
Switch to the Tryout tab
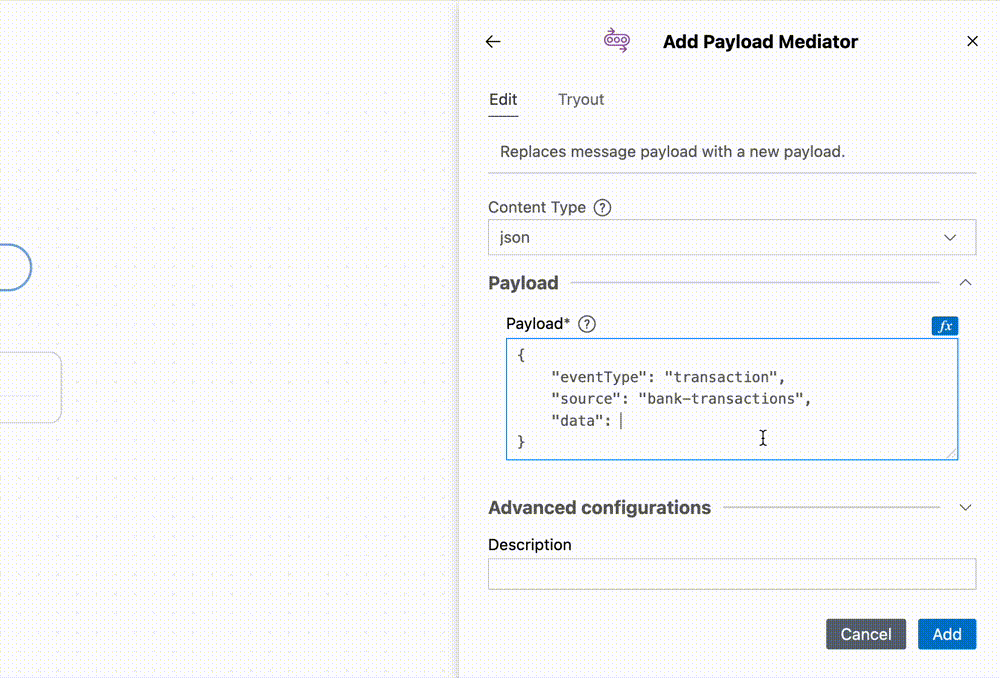pos(581,99)
